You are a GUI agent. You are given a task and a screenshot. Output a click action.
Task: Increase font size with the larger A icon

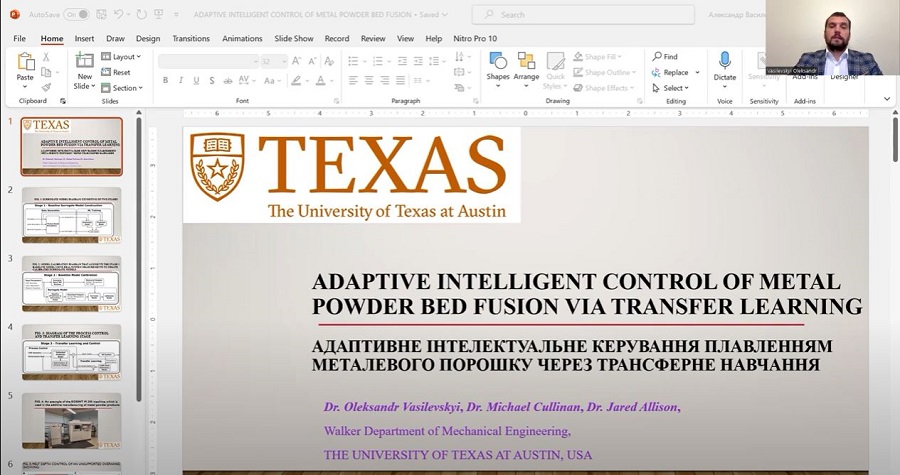296,61
